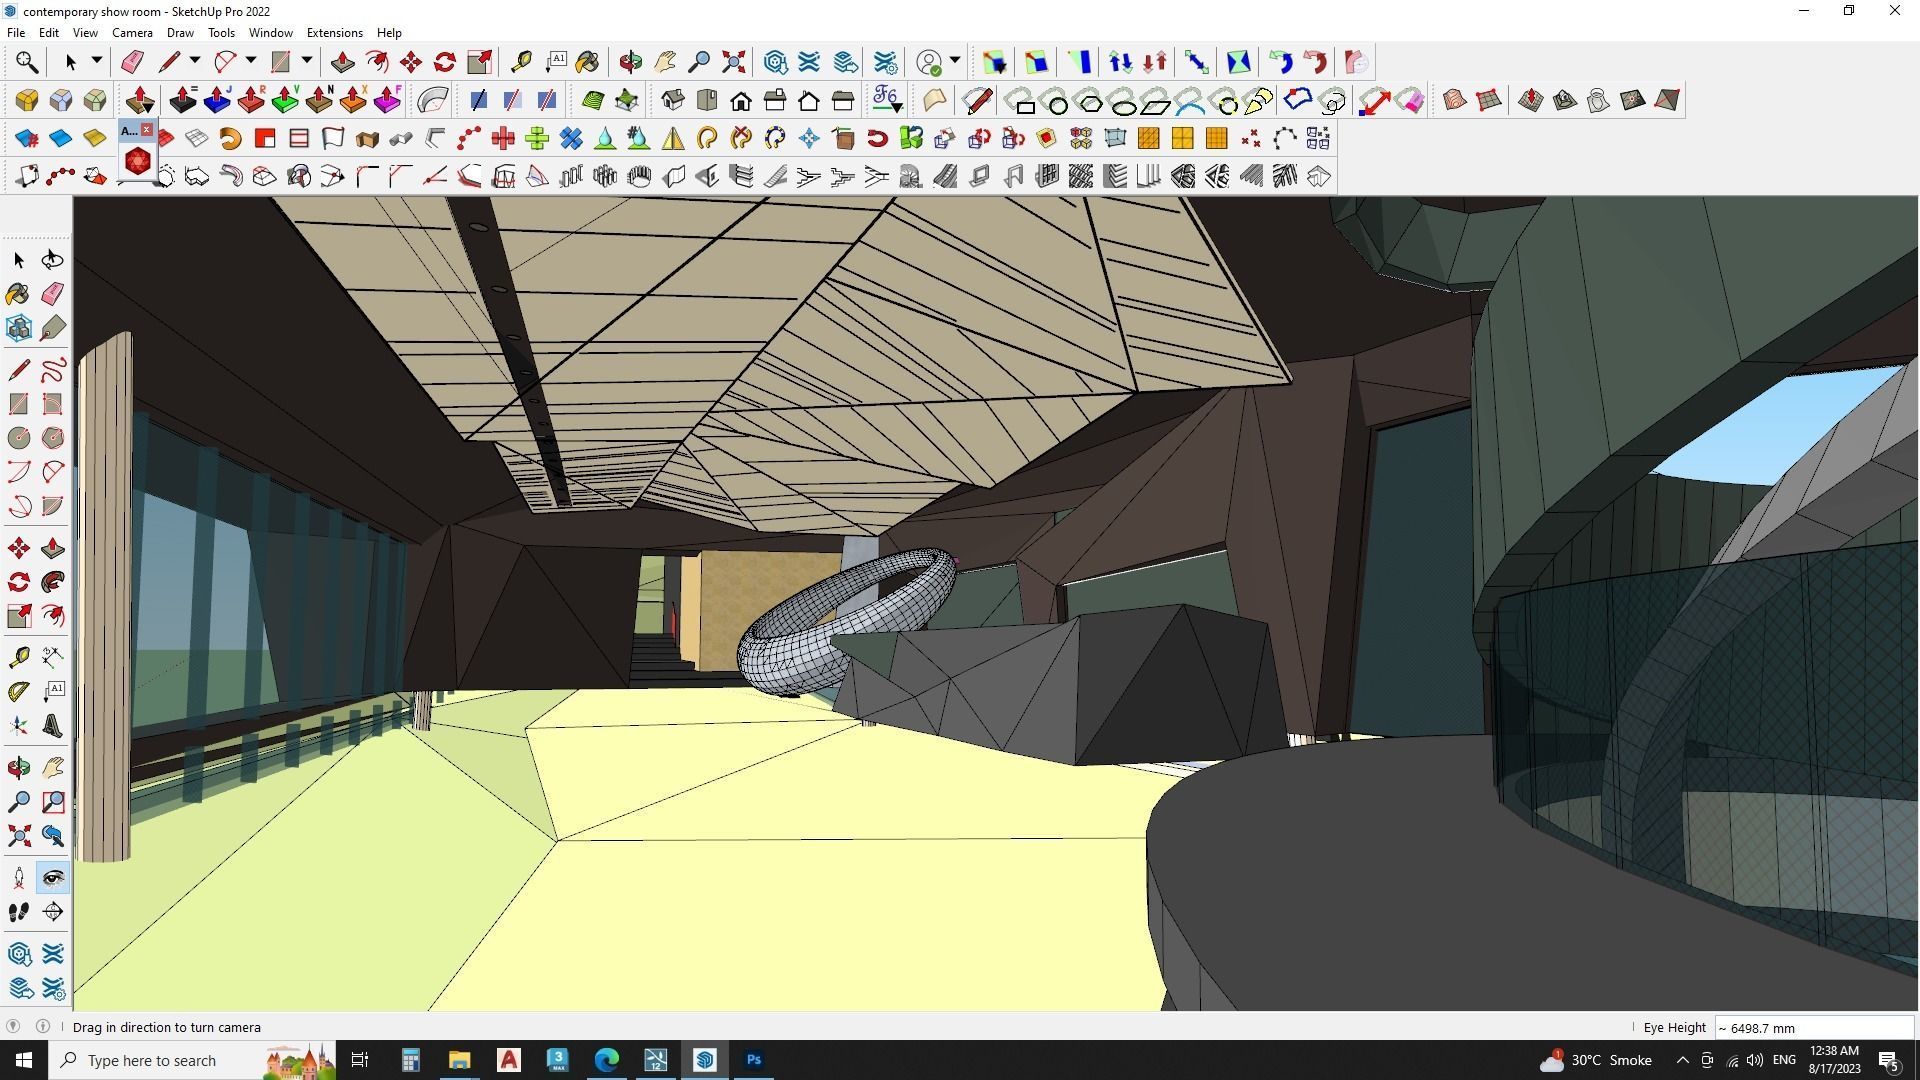Open the Line tool dropdown arrow
The height and width of the screenshot is (1080, 1920).
[x=194, y=62]
